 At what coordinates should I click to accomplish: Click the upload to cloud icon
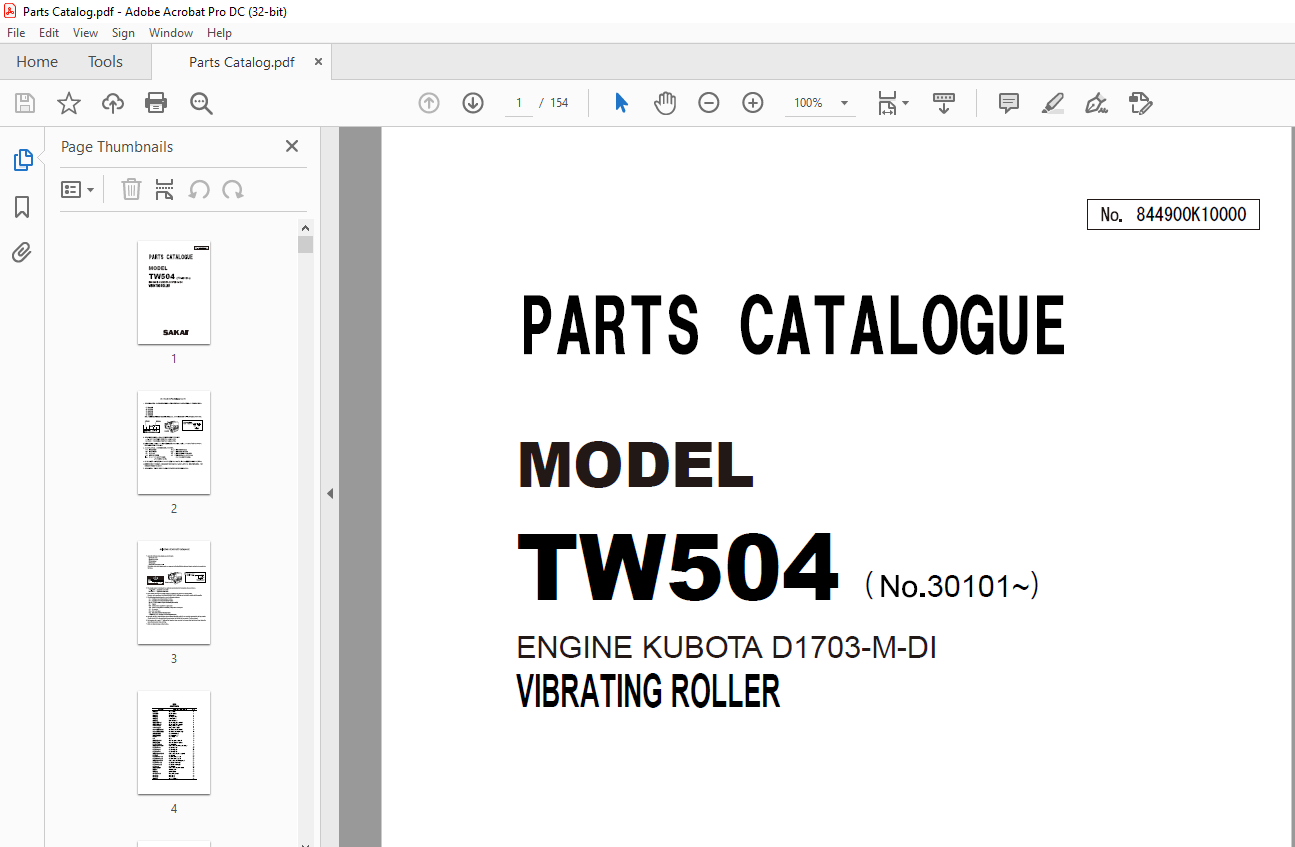(x=113, y=103)
